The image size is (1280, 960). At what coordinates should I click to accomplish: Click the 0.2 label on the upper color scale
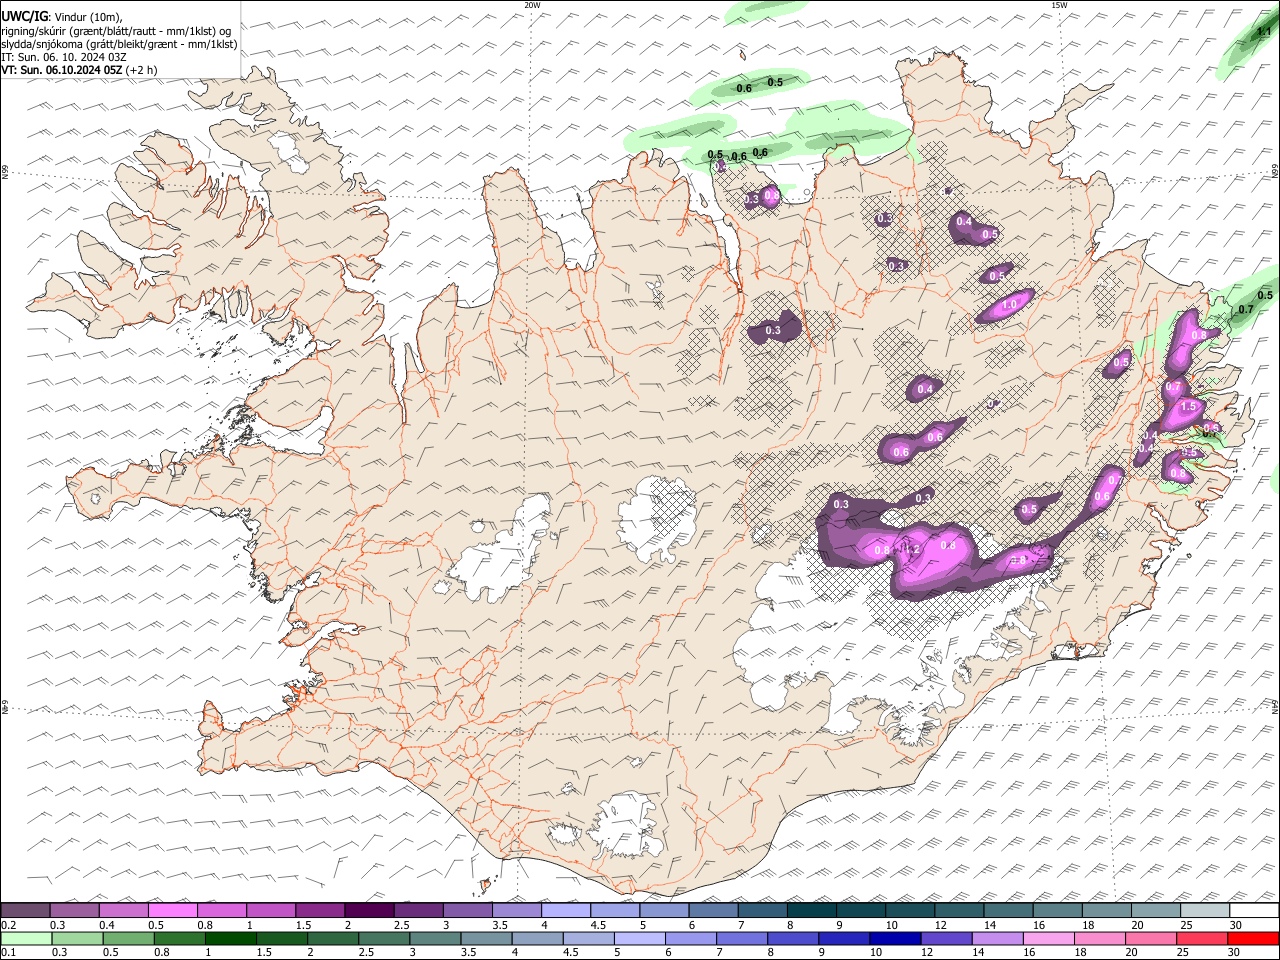click(9, 925)
